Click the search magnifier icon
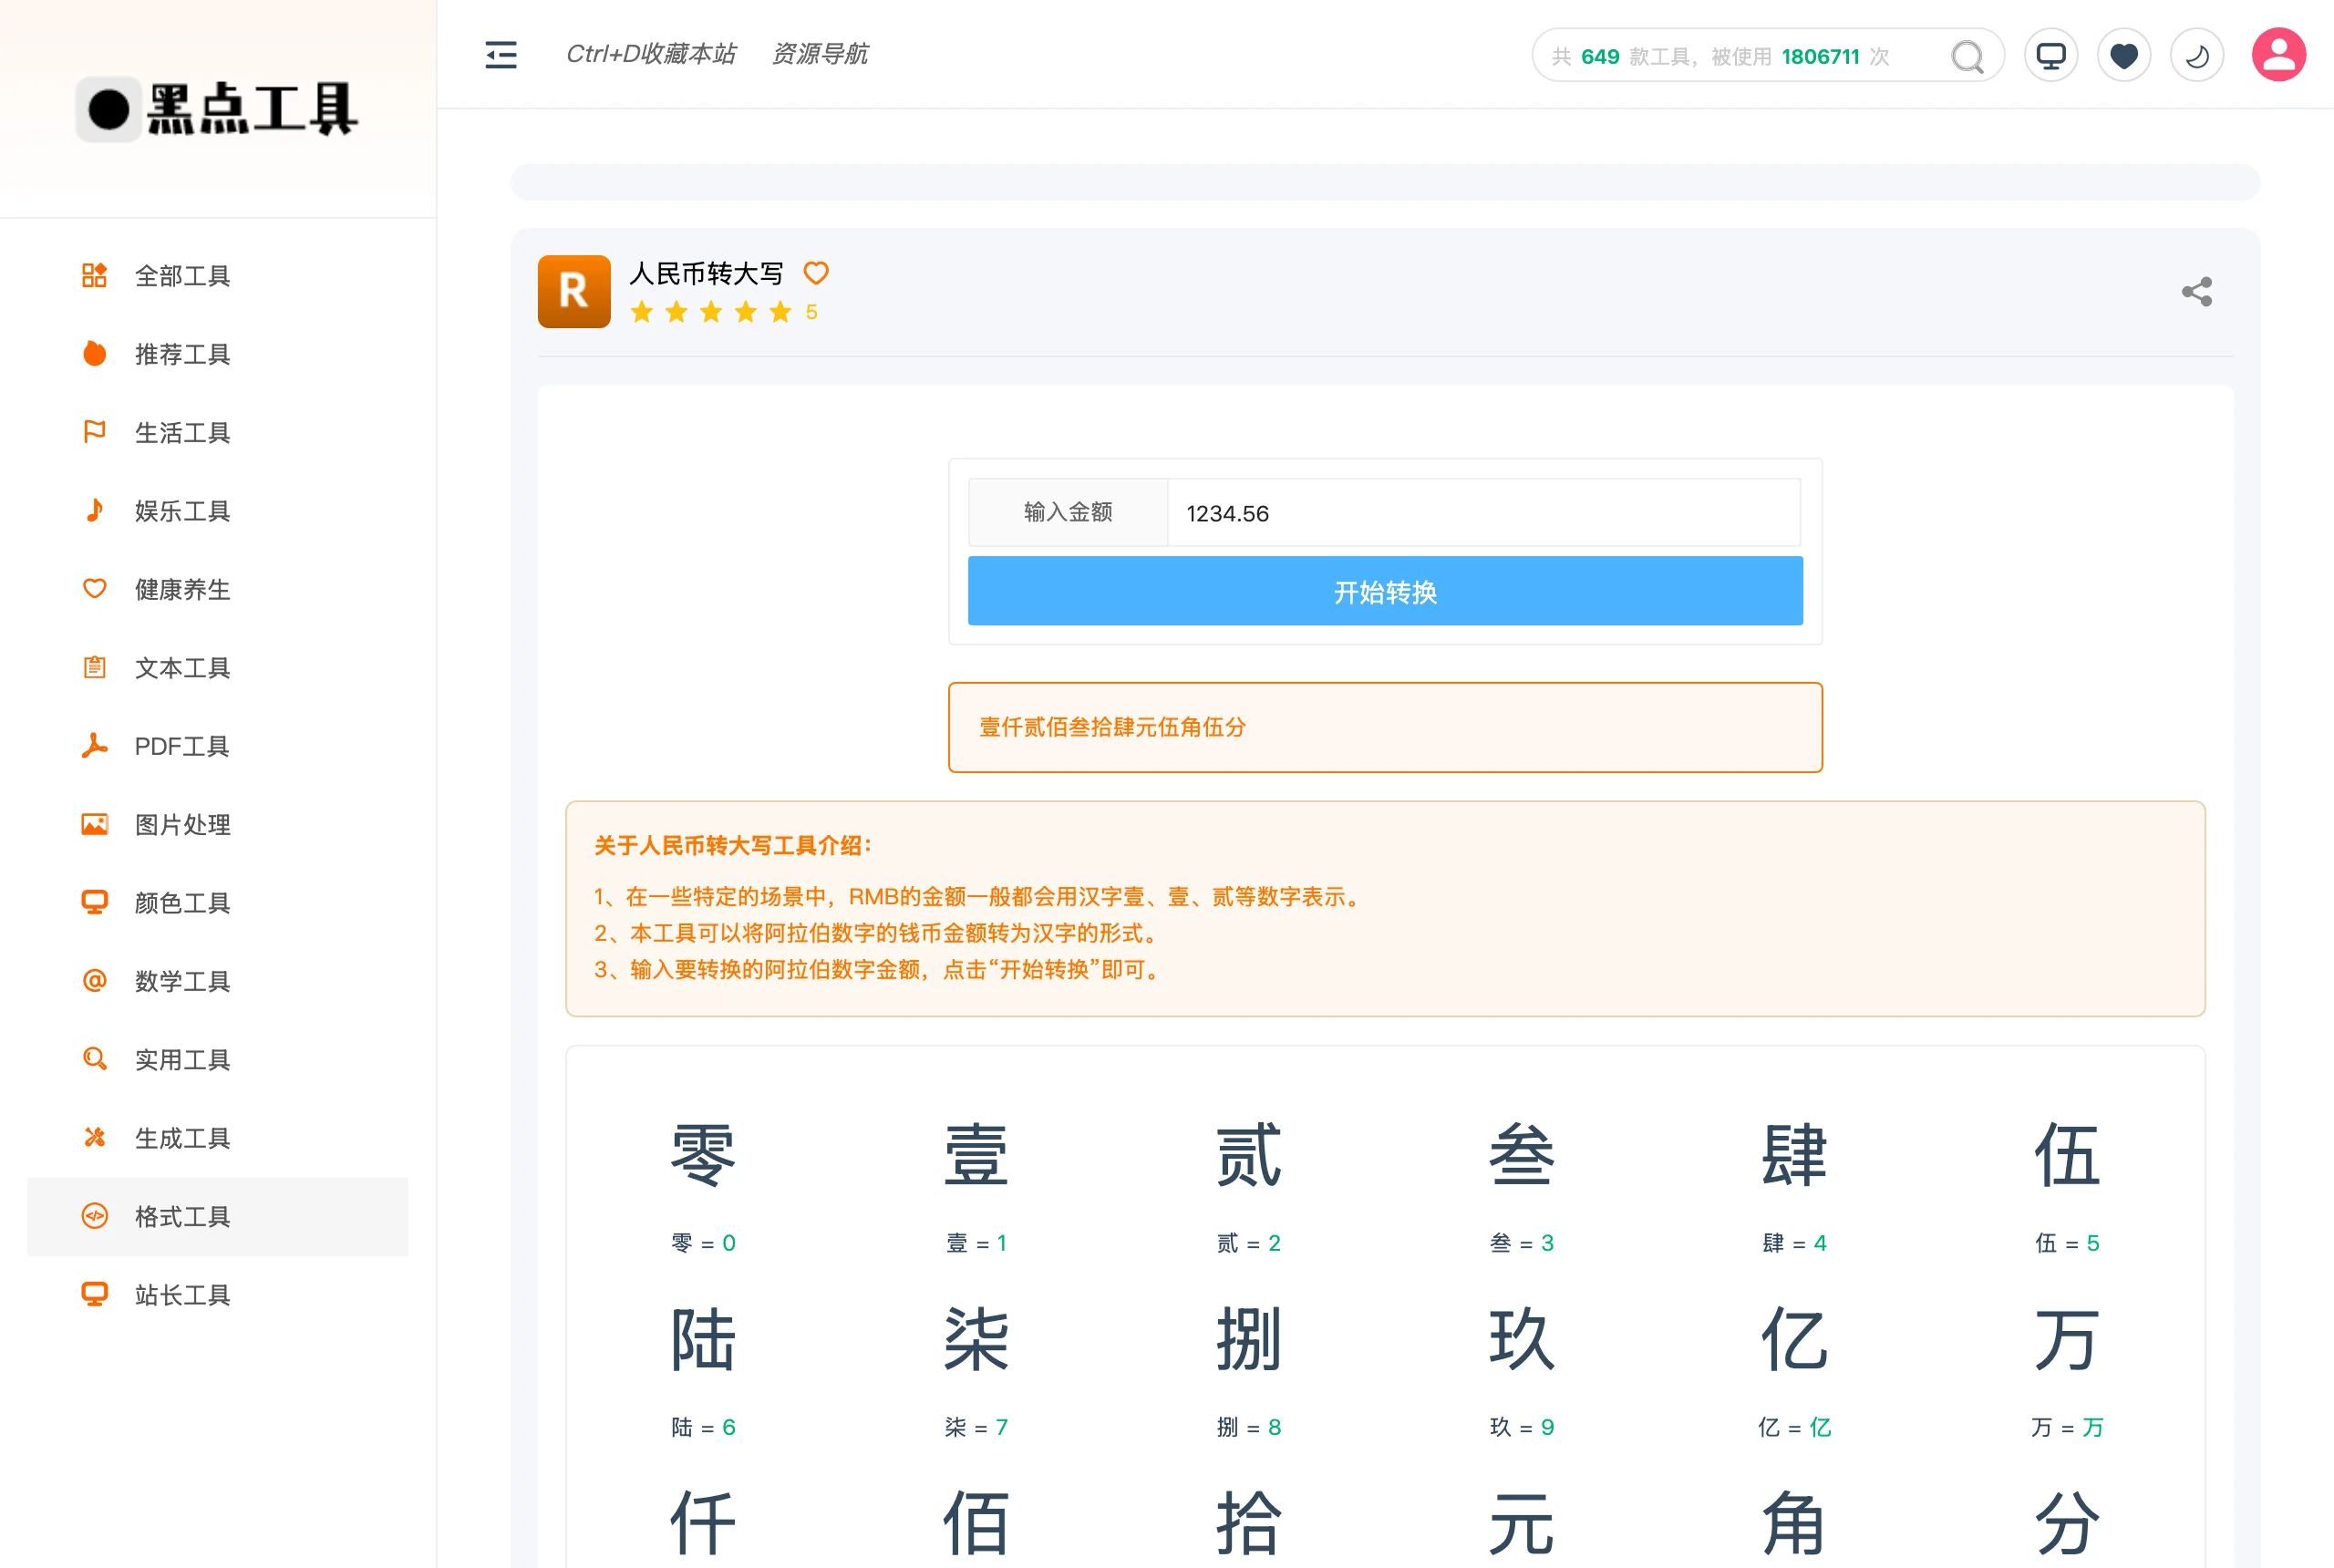 point(1967,56)
